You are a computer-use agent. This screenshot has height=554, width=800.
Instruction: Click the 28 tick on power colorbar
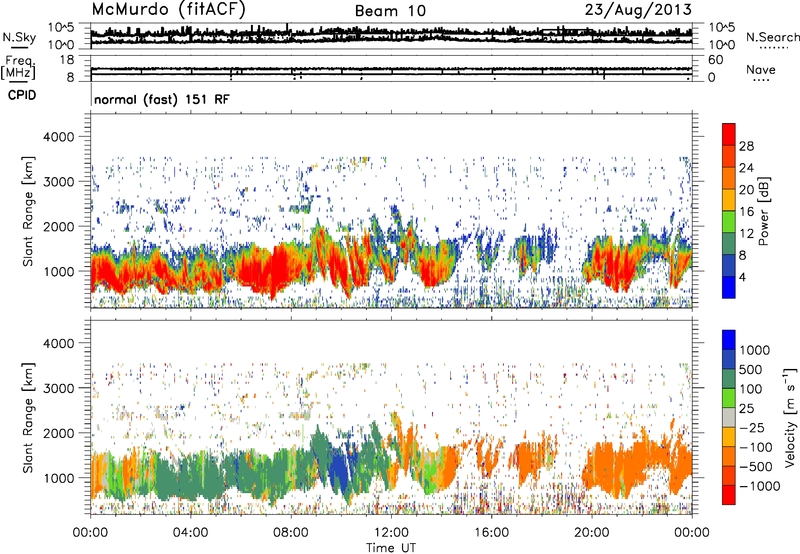[746, 146]
